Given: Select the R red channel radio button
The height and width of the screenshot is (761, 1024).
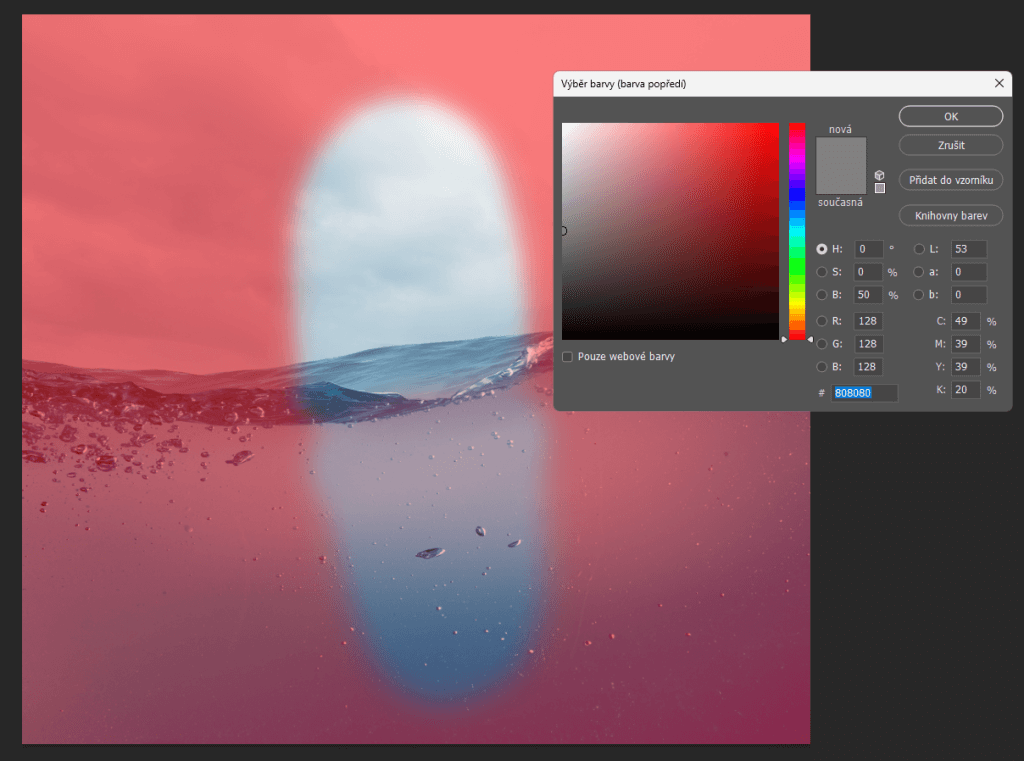Looking at the screenshot, I should pos(822,321).
